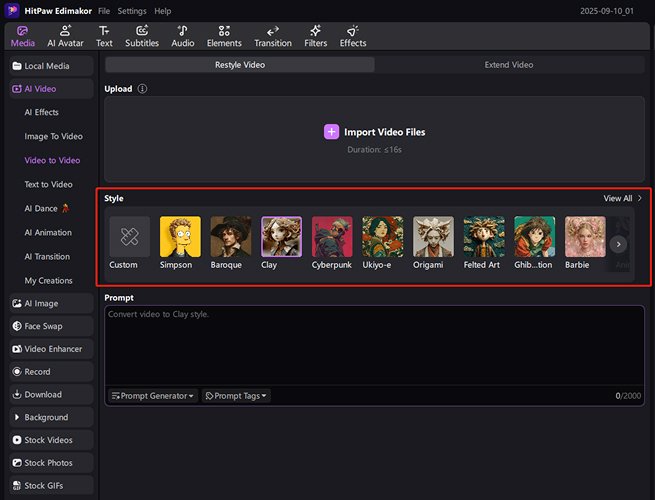The image size is (655, 500).
Task: Open the Effects panel
Action: [353, 36]
